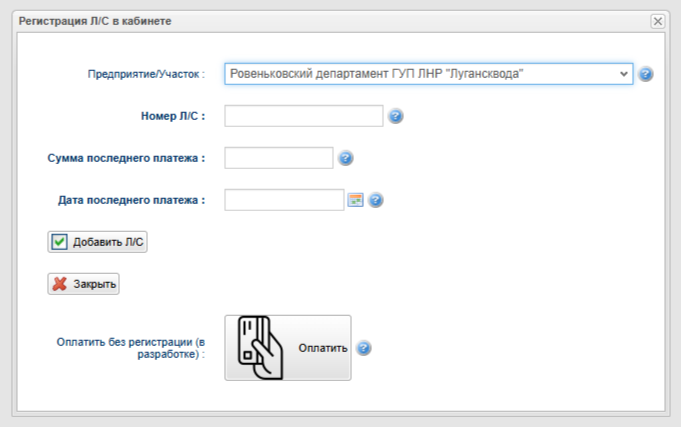The height and width of the screenshot is (427, 681).
Task: Select the Сумма последнего платежа label
Action: [x=126, y=158]
